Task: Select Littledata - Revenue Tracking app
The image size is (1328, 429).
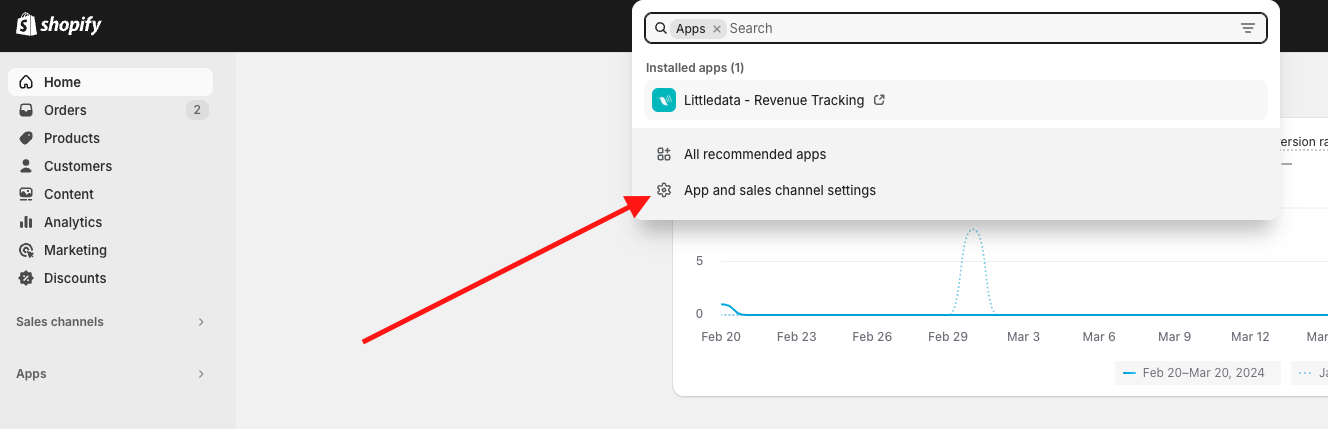Action: click(956, 100)
